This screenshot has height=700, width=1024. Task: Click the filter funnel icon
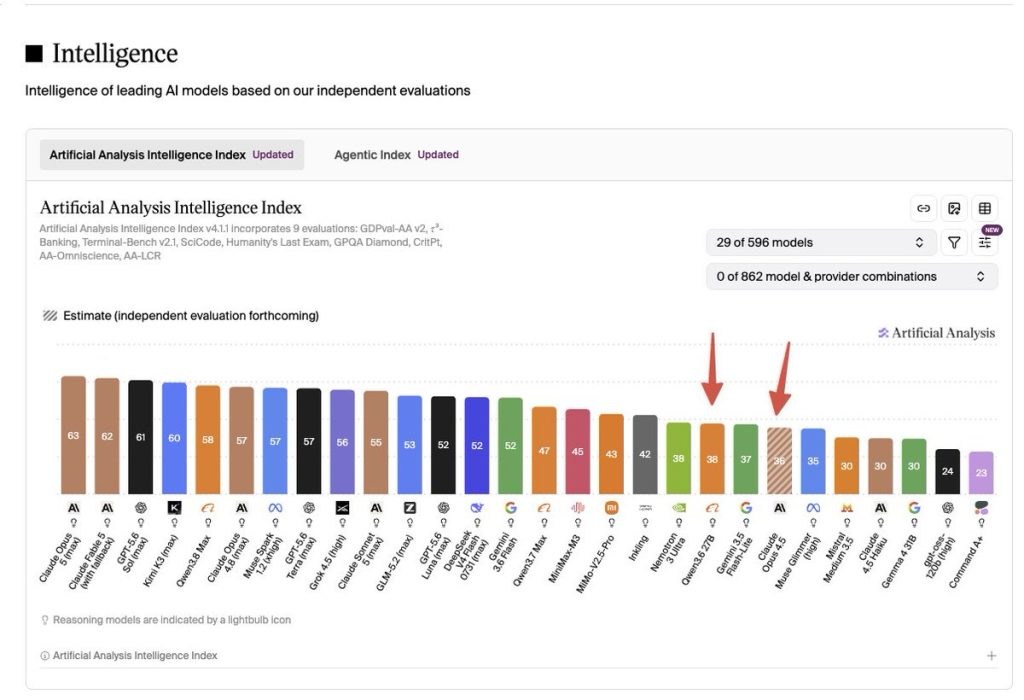click(x=954, y=243)
